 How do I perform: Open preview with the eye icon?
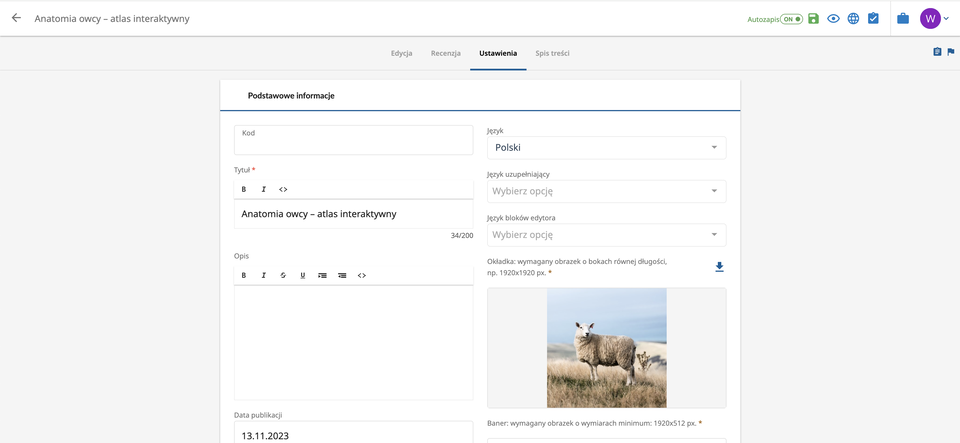tap(833, 18)
